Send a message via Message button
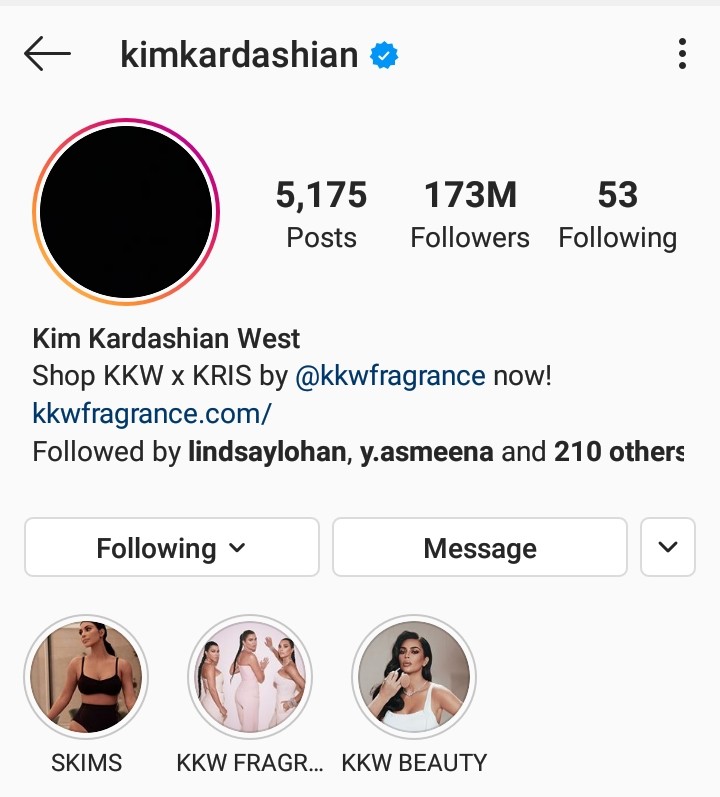This screenshot has height=797, width=720. tap(480, 547)
